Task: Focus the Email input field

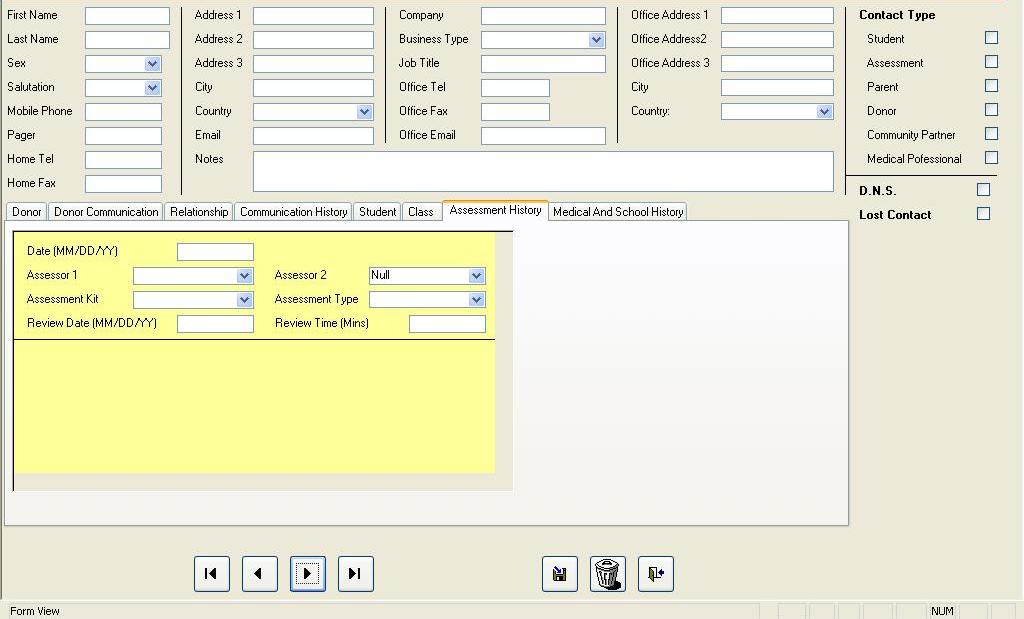Action: (313, 136)
